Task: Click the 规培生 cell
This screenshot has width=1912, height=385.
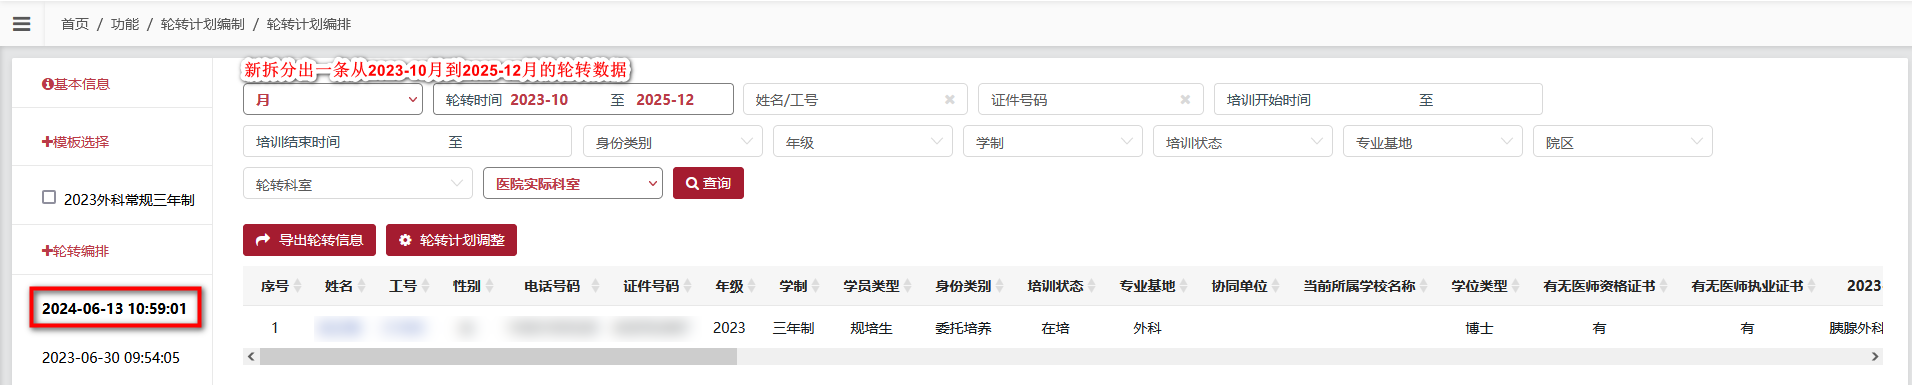Action: point(871,328)
